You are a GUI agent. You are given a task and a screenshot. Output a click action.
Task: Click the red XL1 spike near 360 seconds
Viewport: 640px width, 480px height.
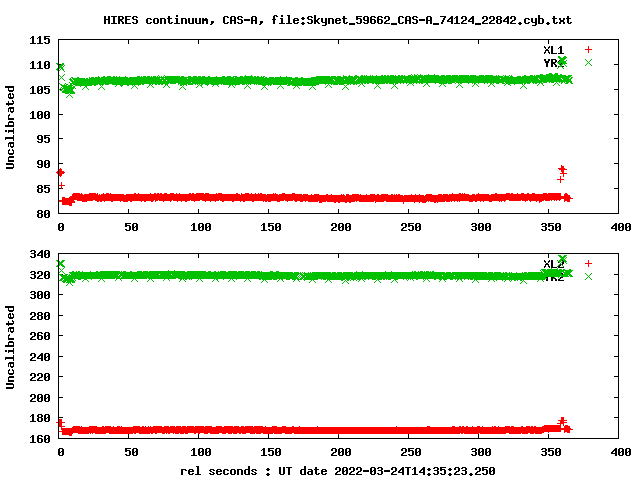click(562, 171)
